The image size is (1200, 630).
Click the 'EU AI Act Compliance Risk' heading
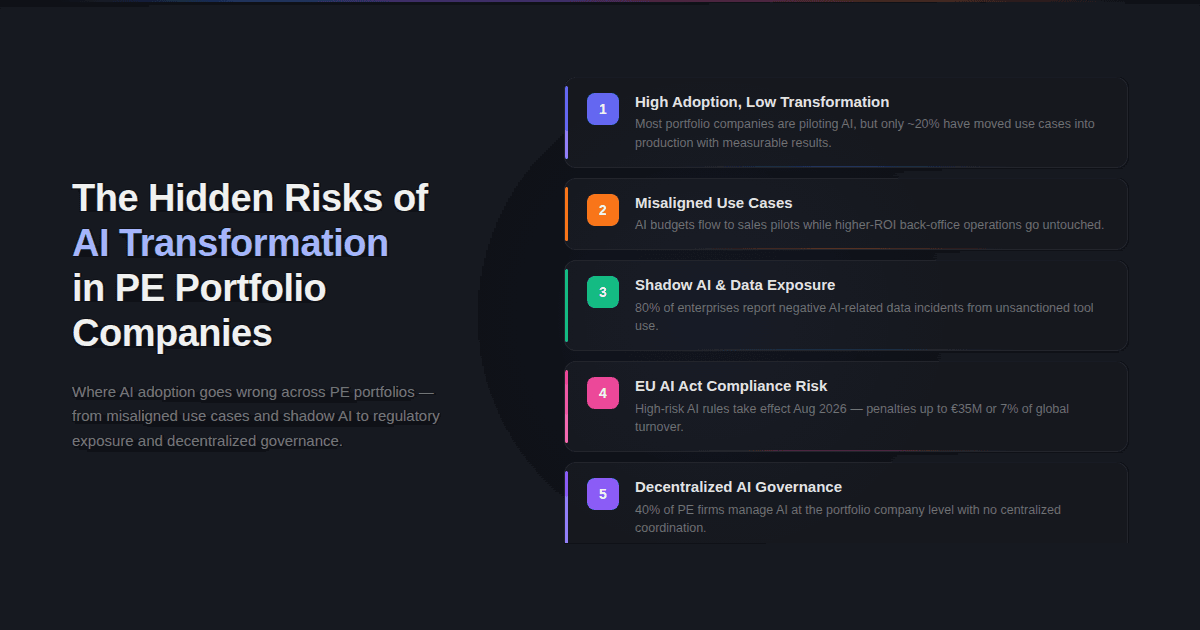point(731,385)
